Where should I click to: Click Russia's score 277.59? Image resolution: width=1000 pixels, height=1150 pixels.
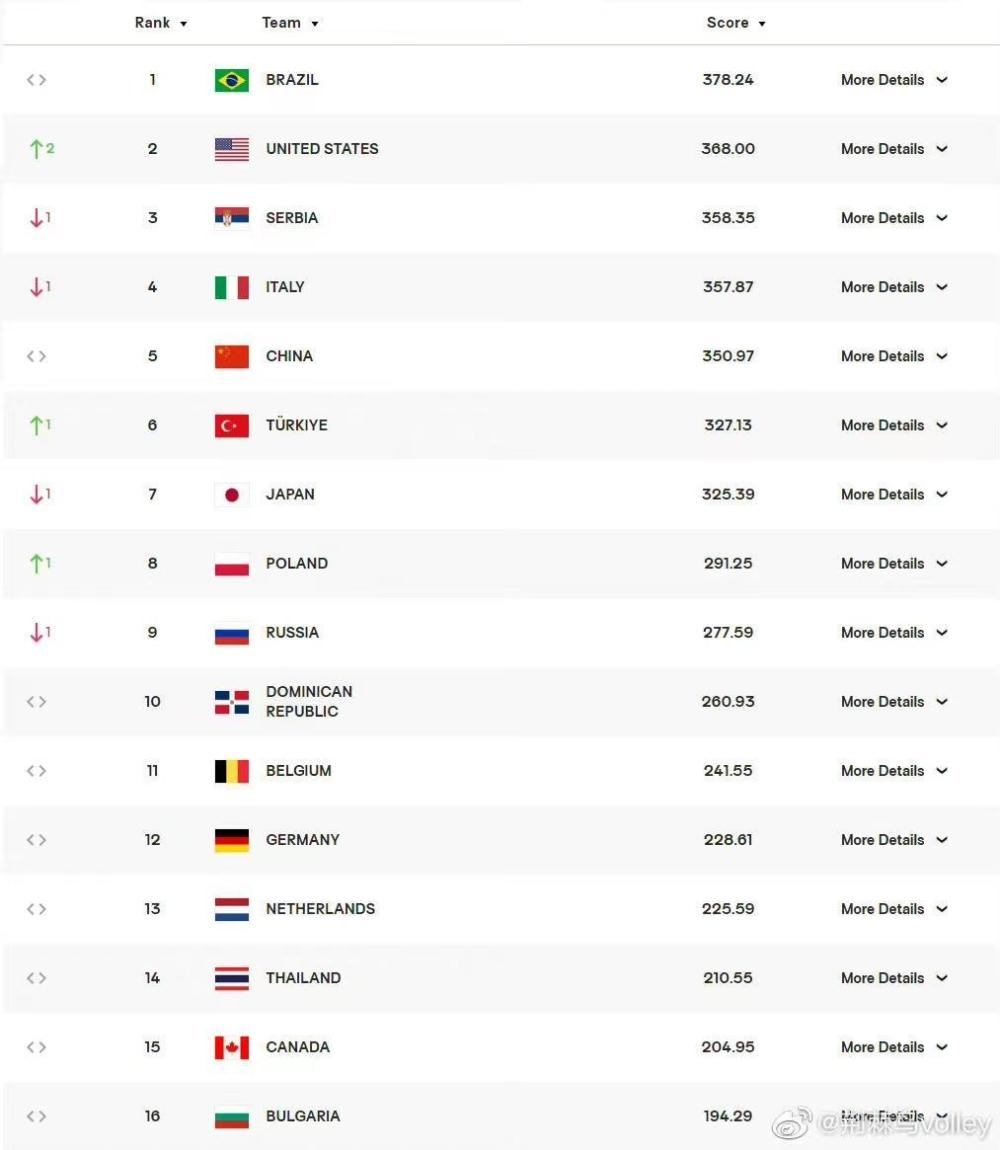(x=728, y=633)
